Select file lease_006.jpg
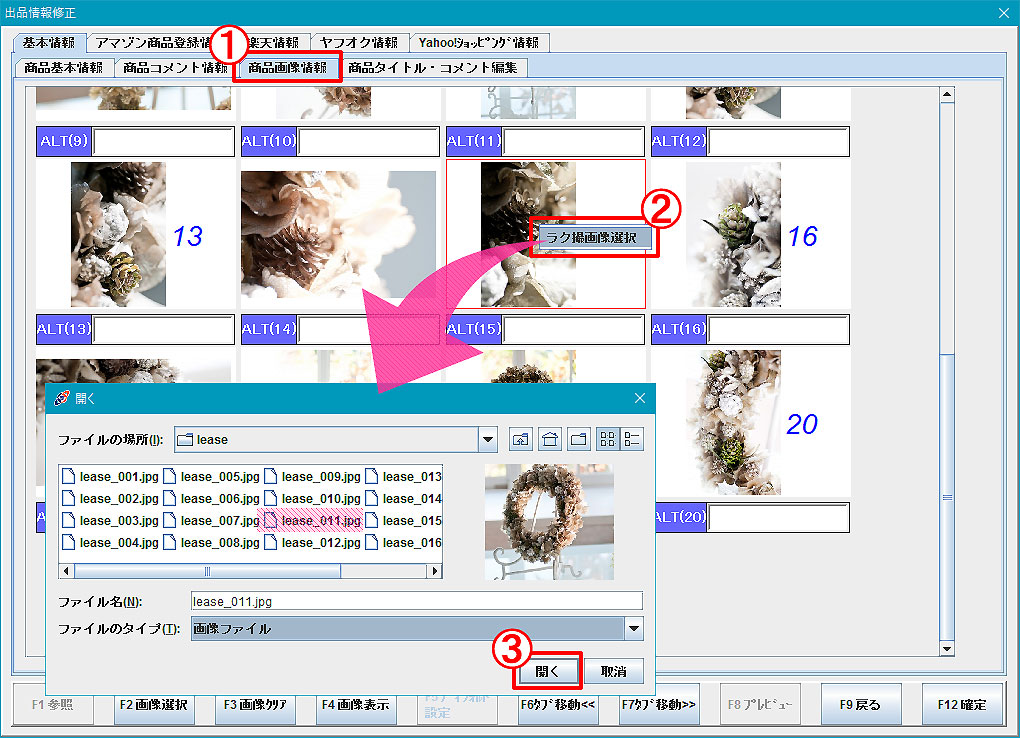The width and height of the screenshot is (1020, 738). coord(211,499)
